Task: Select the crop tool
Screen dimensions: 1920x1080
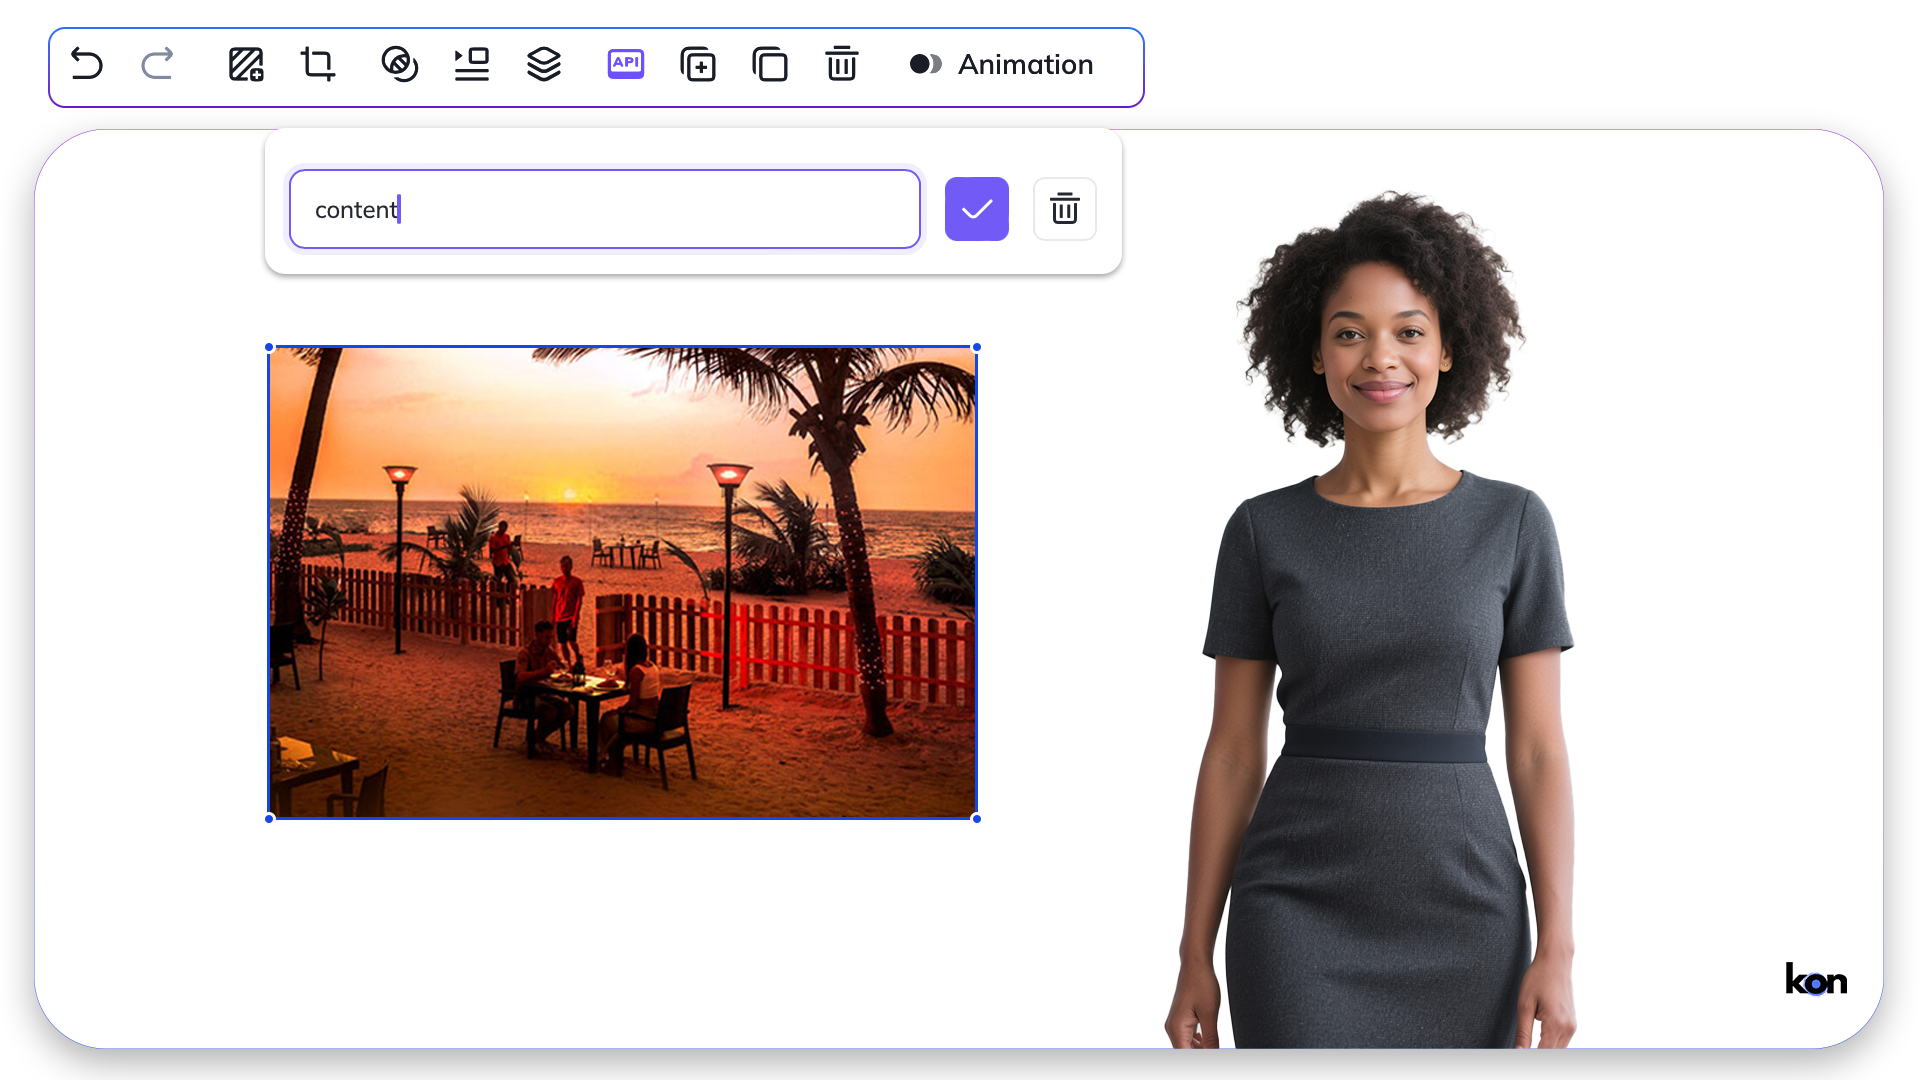Action: click(318, 65)
